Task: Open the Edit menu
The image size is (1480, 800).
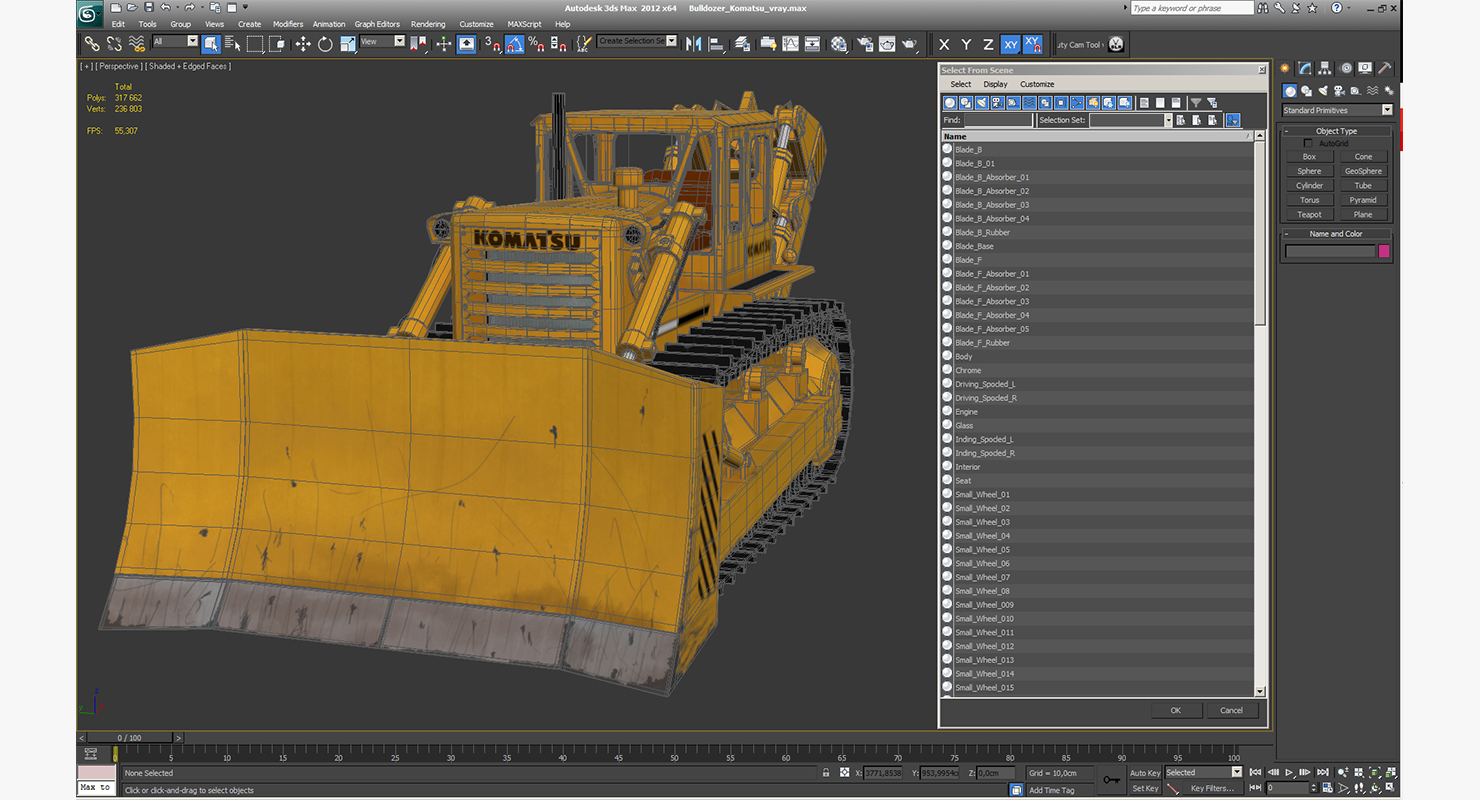Action: 118,24
